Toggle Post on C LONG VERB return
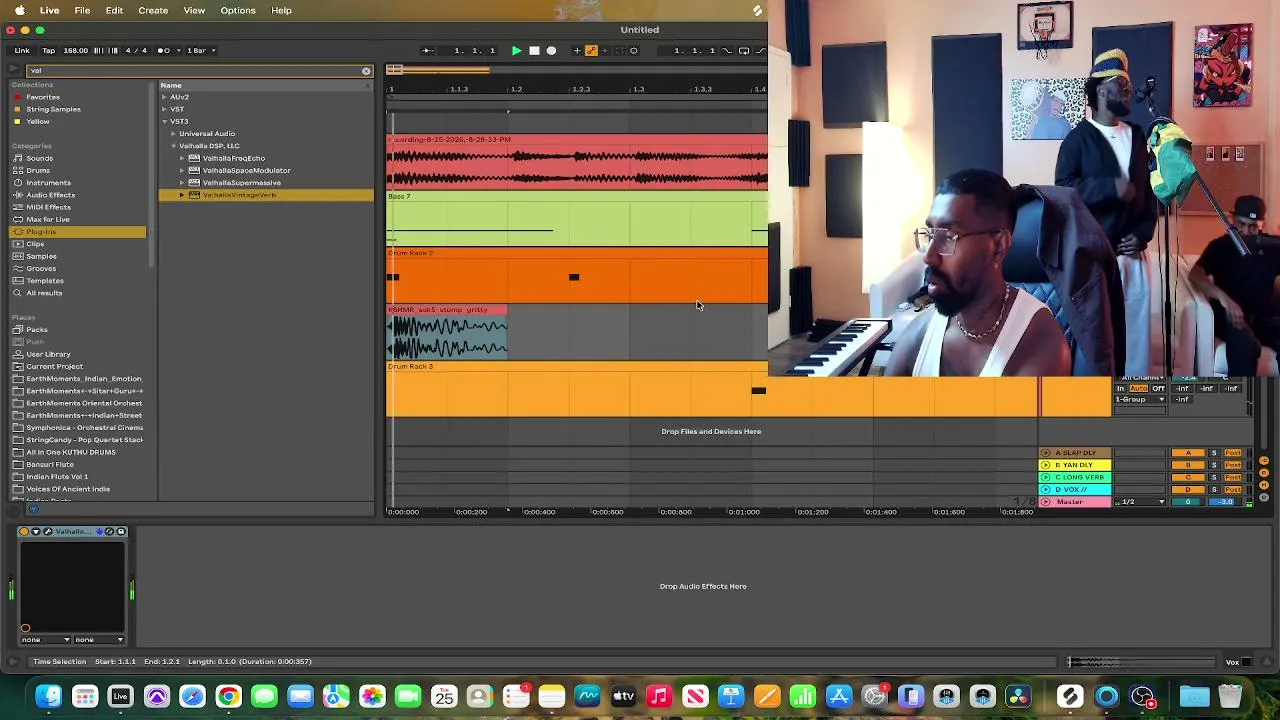The image size is (1280, 720). [x=1232, y=477]
